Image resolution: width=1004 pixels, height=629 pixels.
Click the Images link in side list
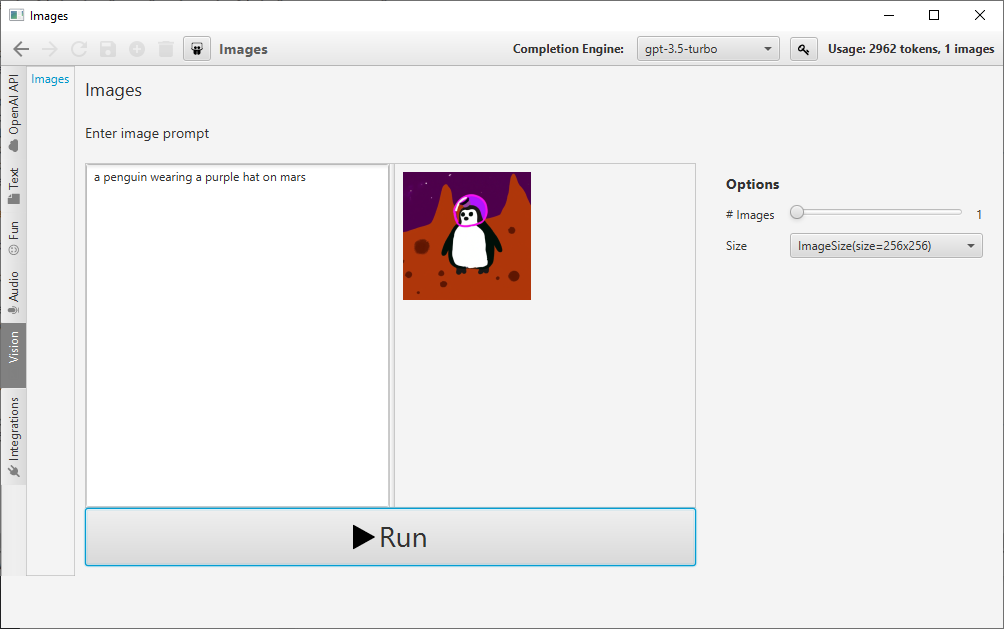(50, 79)
